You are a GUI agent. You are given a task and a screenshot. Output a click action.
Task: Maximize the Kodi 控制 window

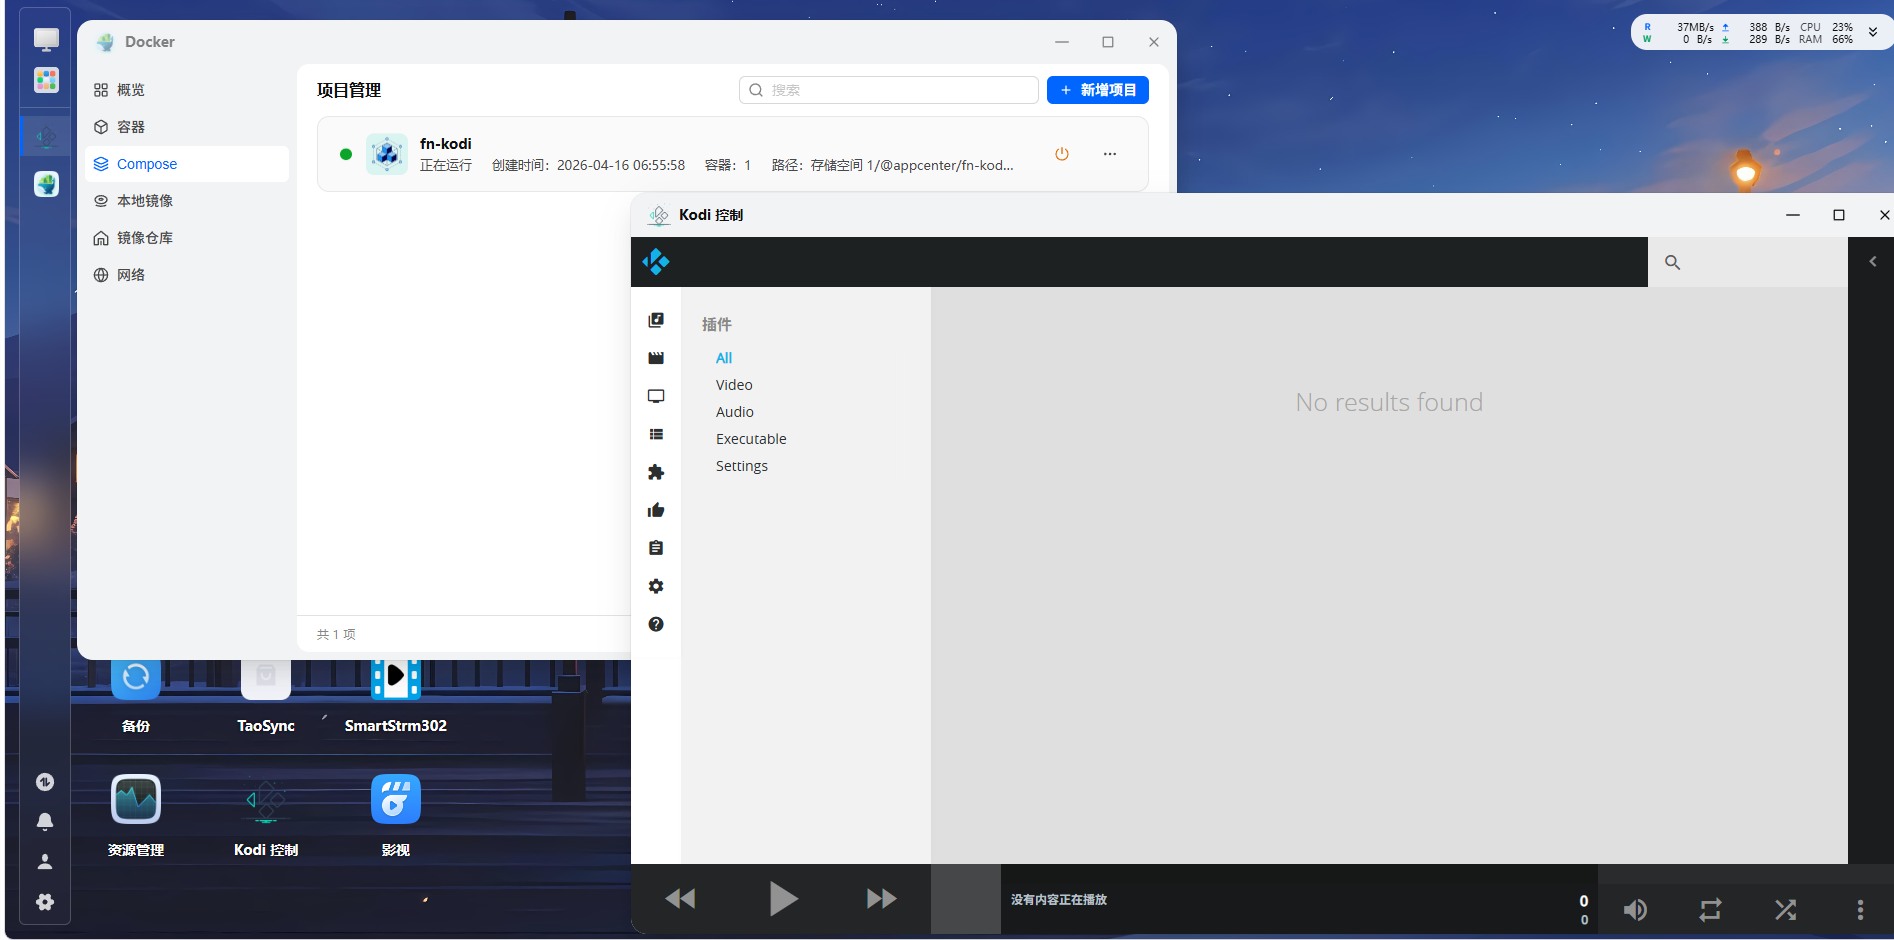(1838, 215)
